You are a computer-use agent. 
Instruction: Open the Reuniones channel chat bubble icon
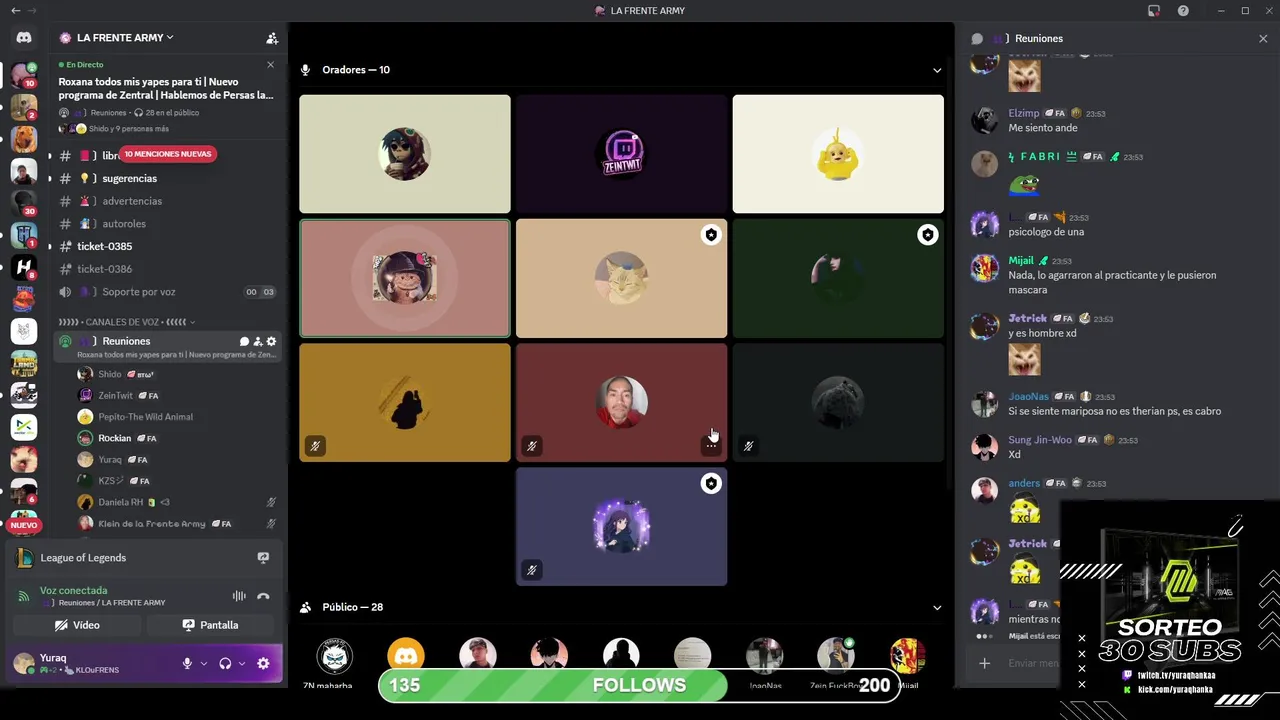pos(244,341)
